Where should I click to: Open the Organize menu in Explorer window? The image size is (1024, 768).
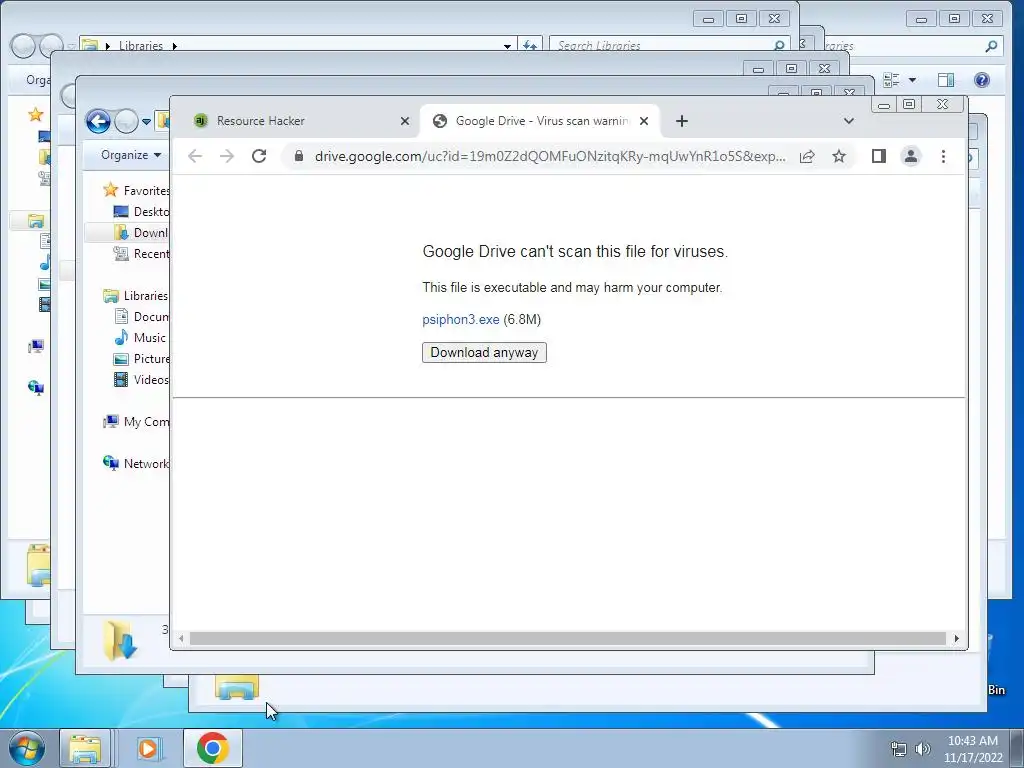click(x=131, y=155)
